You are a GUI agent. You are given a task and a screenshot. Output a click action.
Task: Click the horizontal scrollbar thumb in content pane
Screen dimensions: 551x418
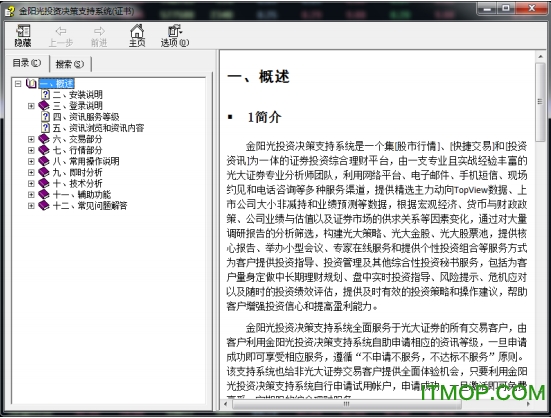click(x=346, y=404)
